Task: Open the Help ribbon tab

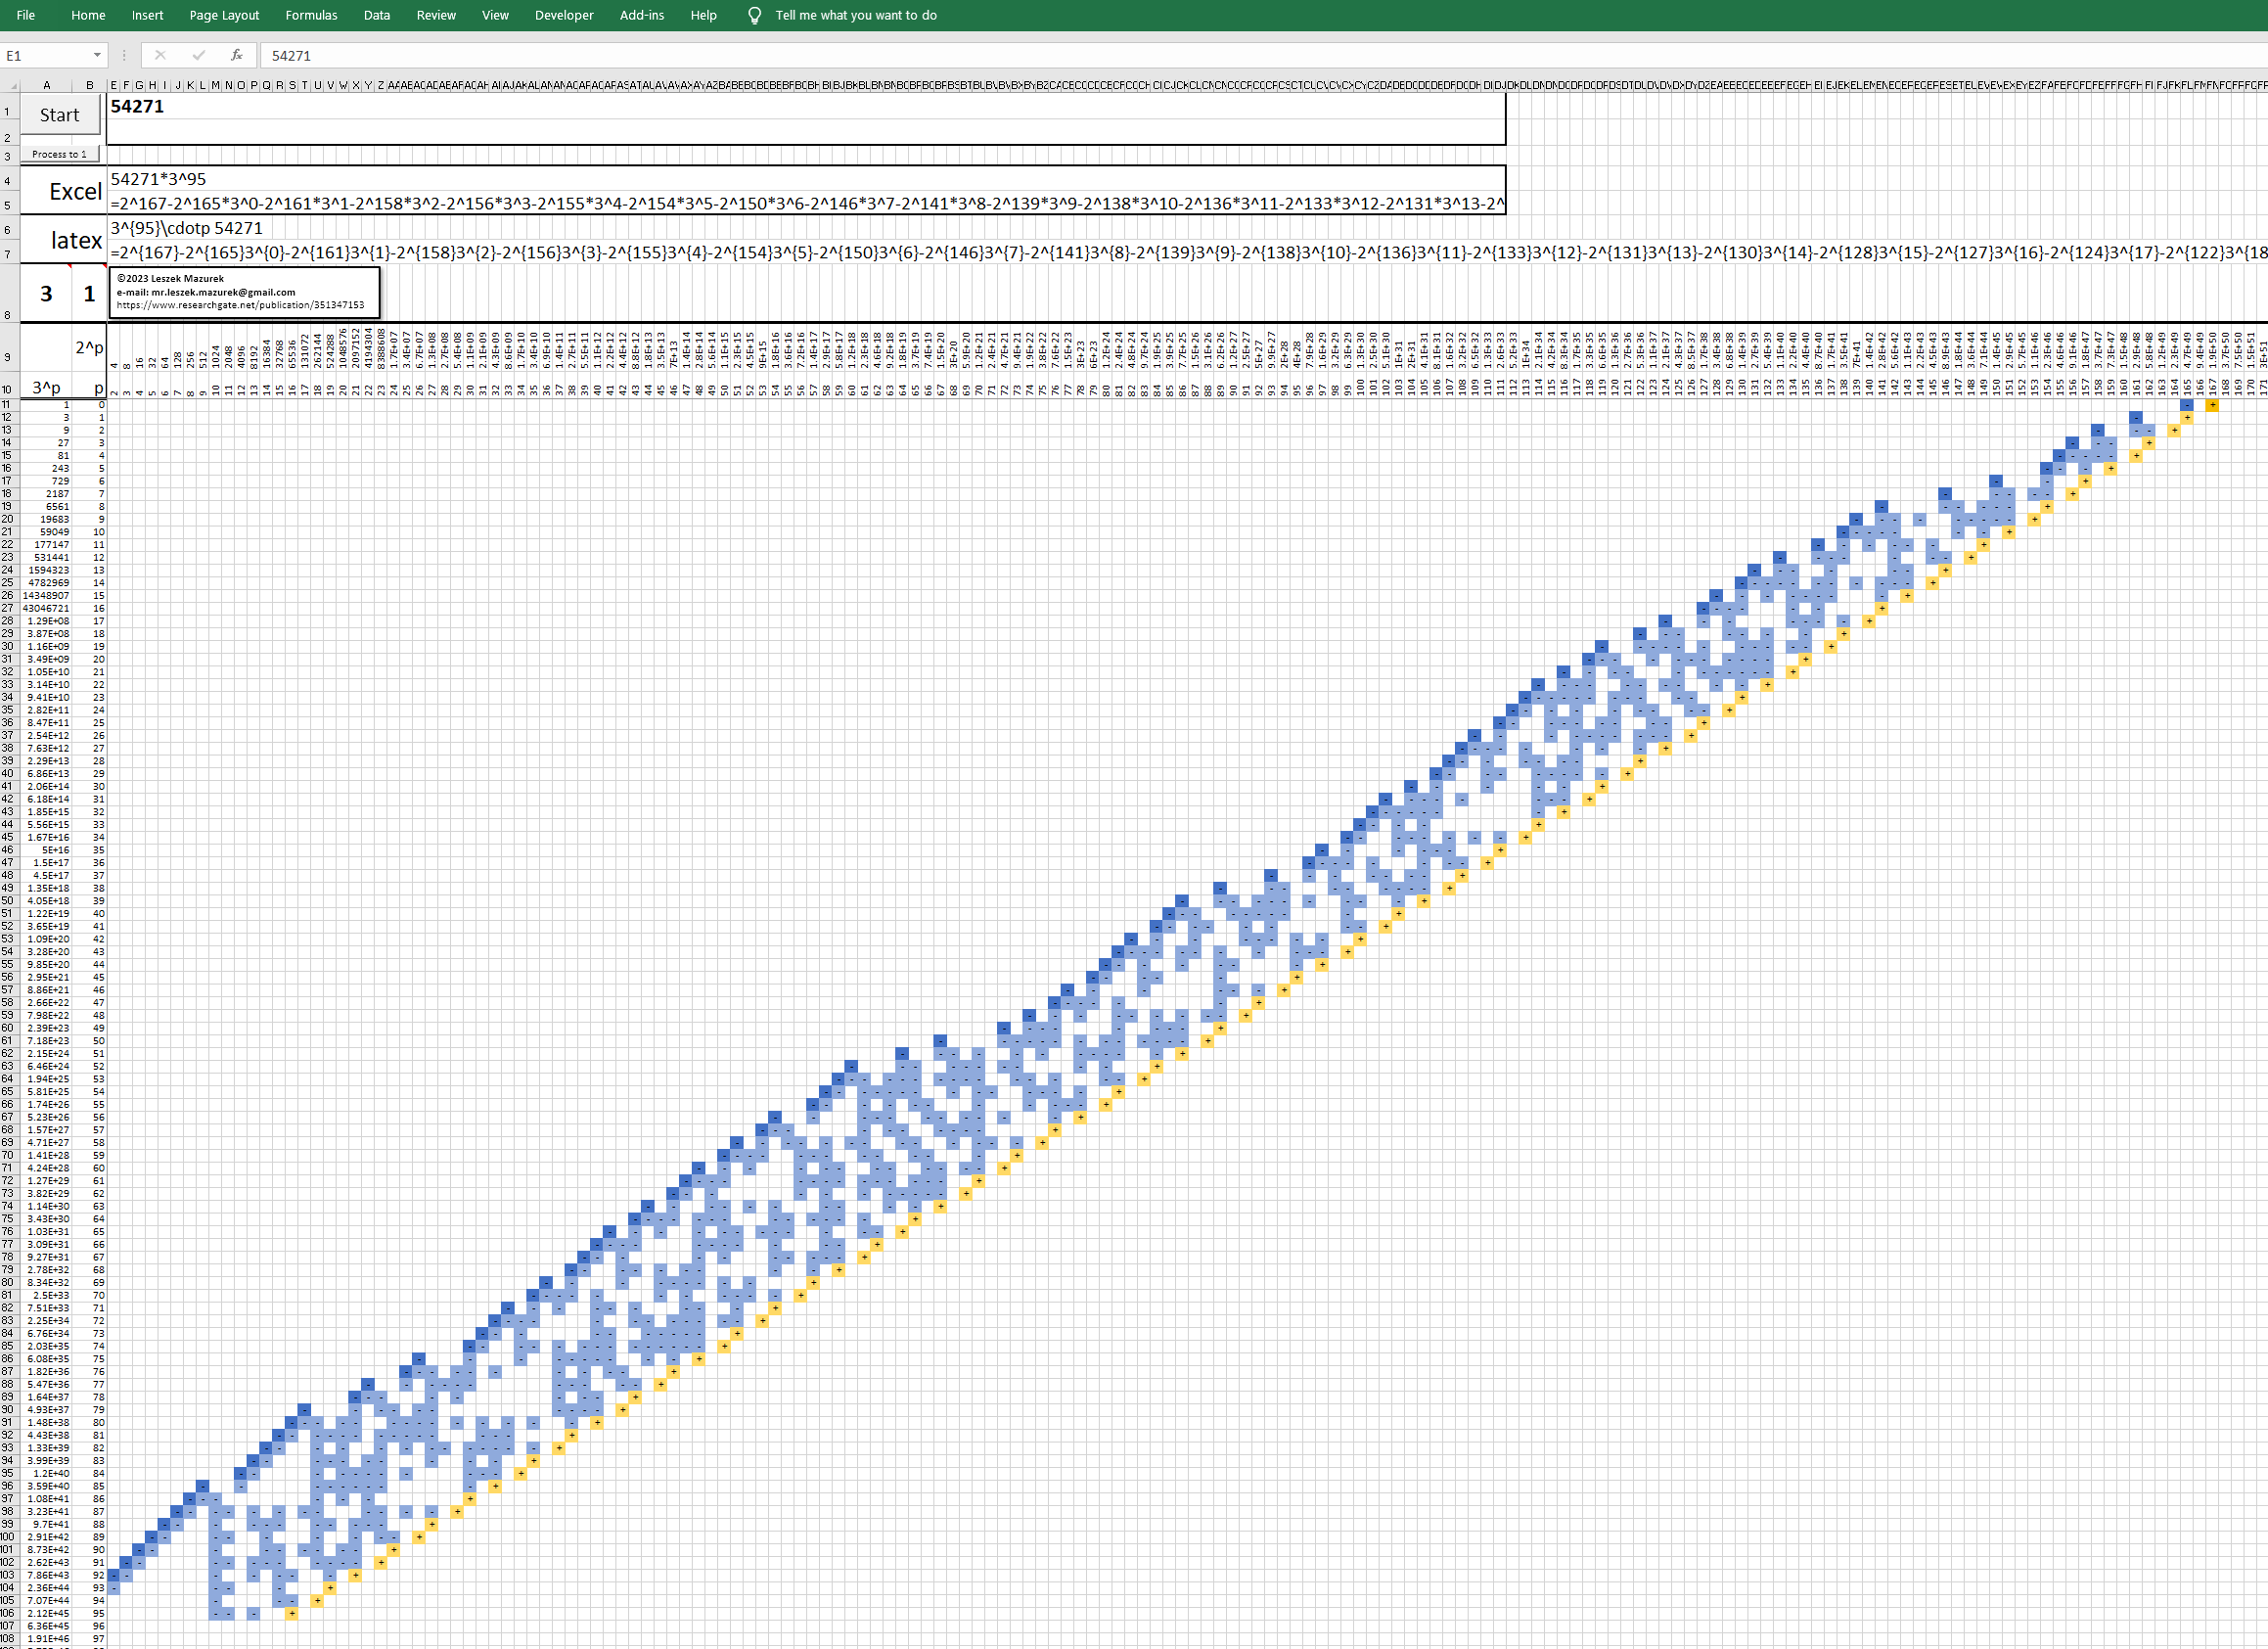Action: [x=703, y=15]
